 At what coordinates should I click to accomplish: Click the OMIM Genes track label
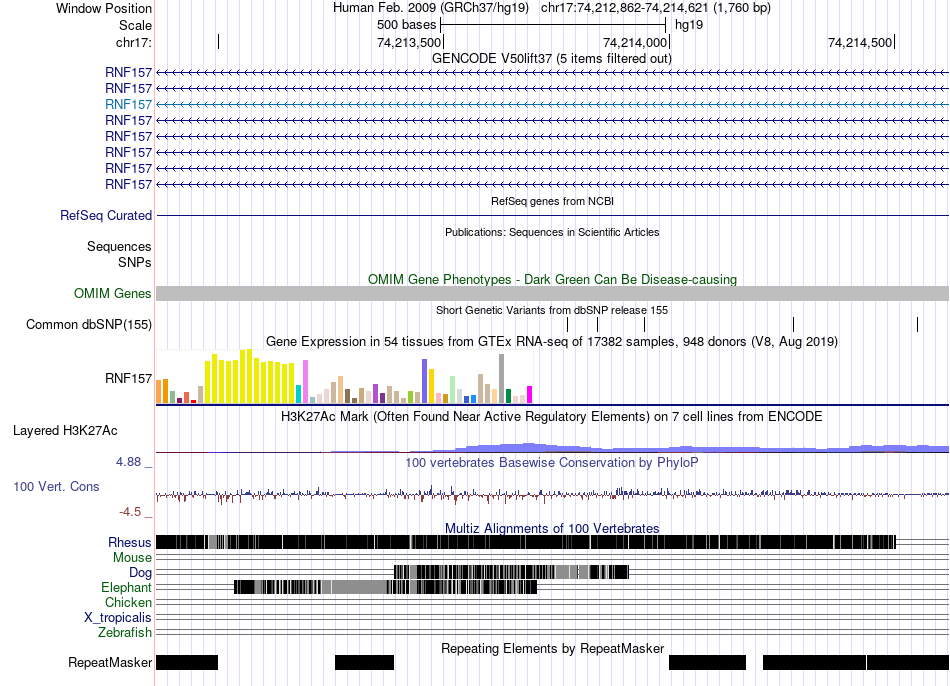[x=113, y=293]
